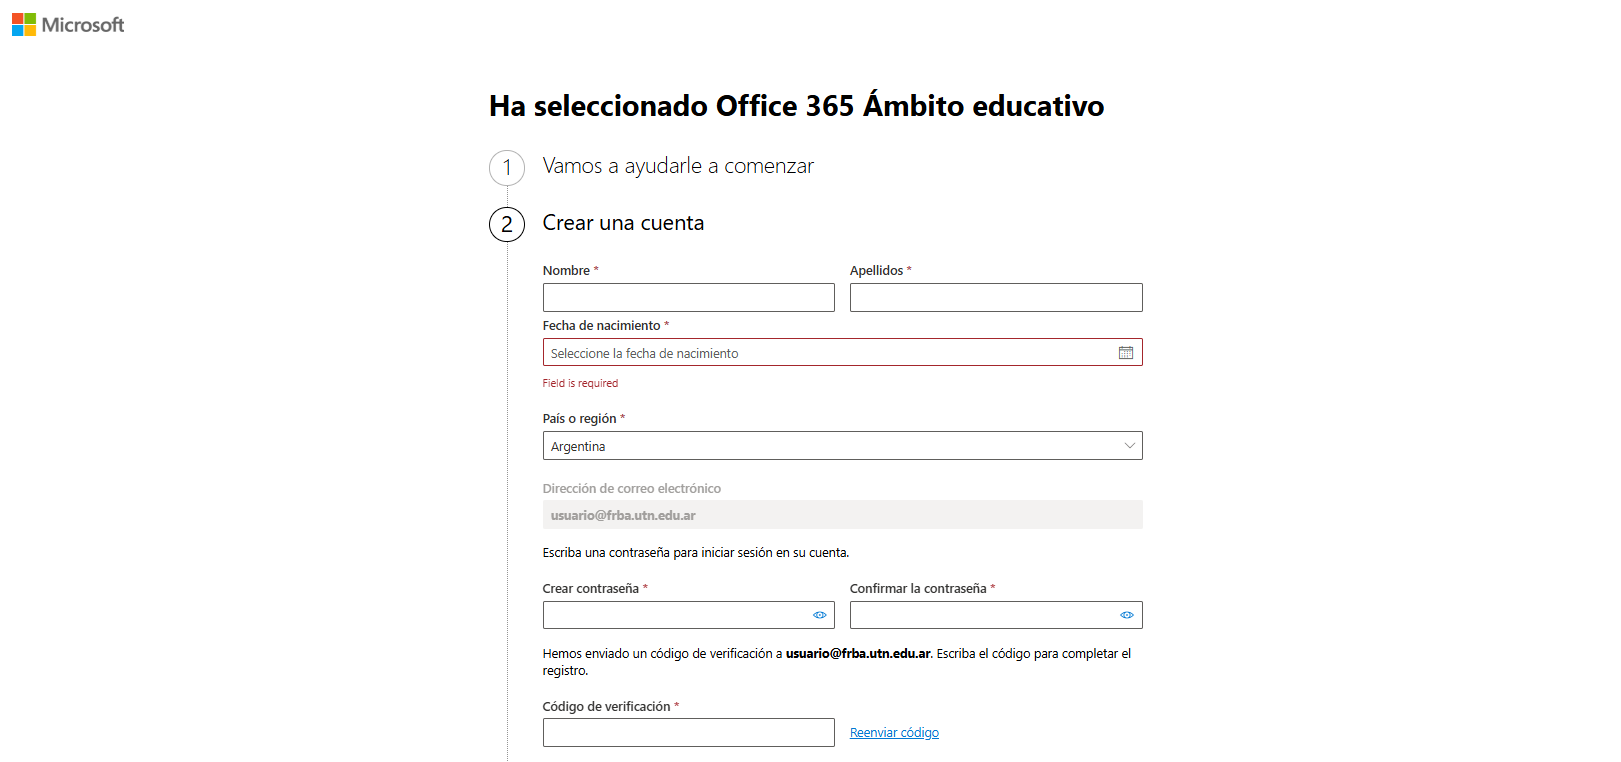Click into the Confirmar la contraseña field
1621x762 pixels.
pyautogui.click(x=982, y=615)
